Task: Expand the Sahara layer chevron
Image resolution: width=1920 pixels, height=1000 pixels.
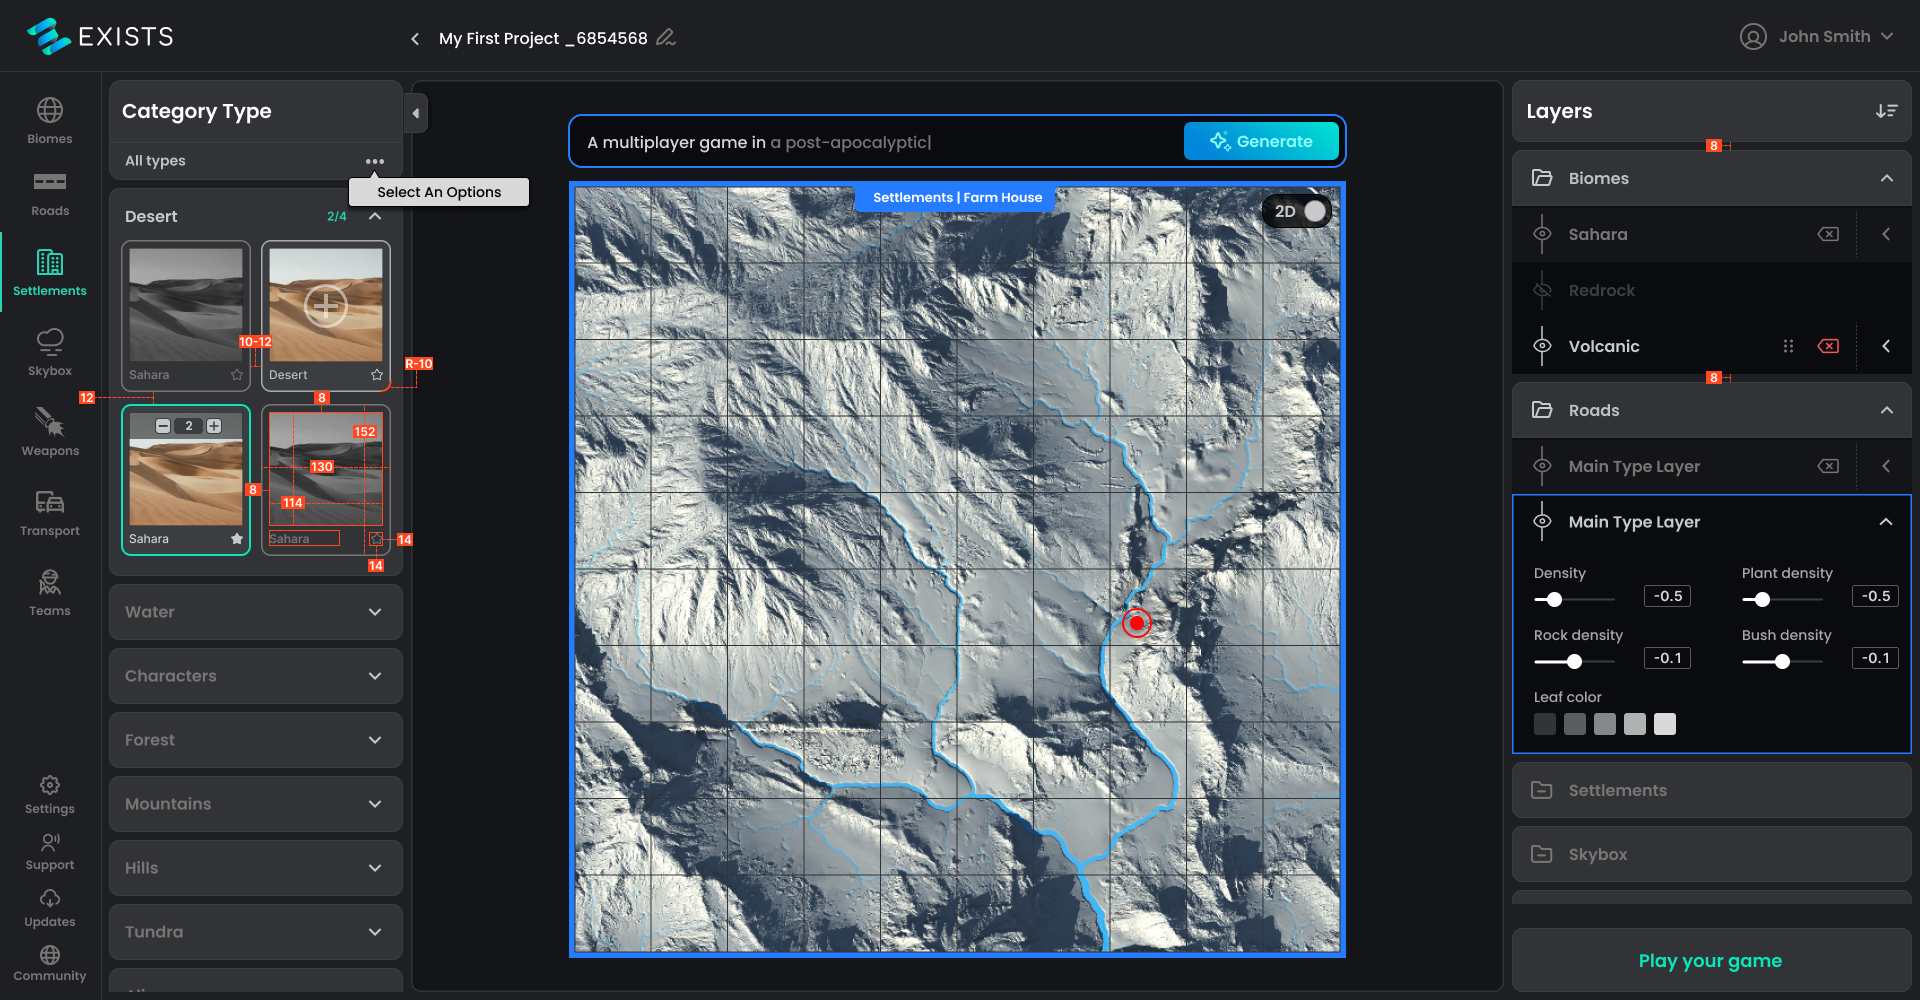Action: coord(1886,234)
